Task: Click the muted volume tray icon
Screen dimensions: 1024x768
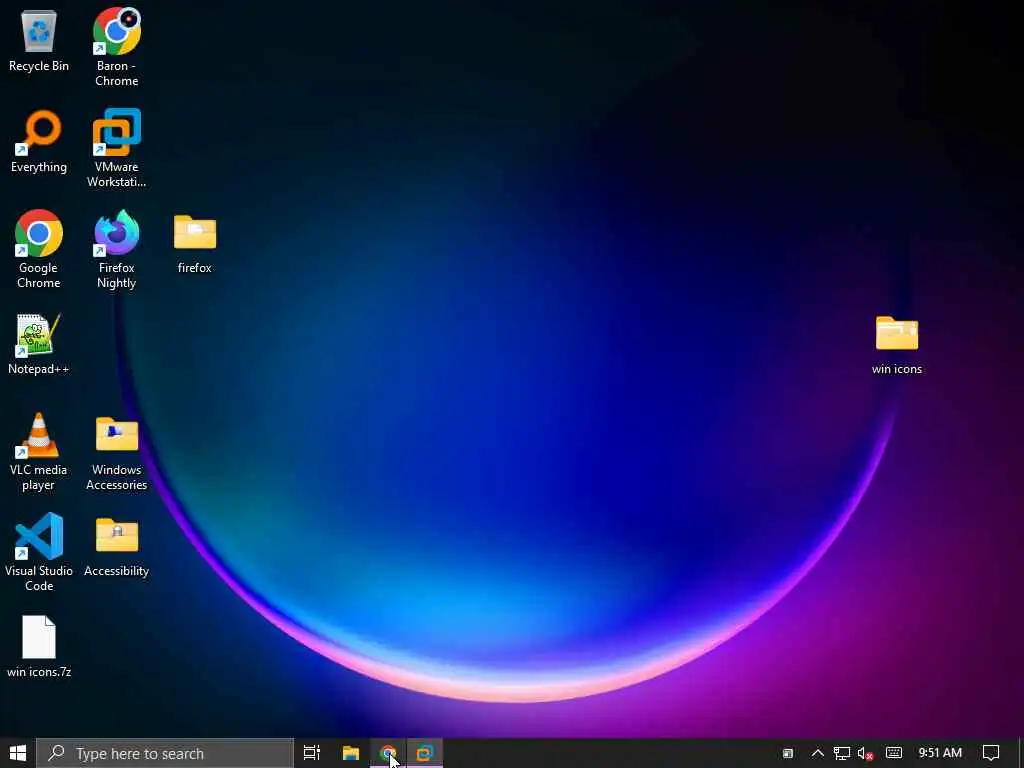Action: click(x=866, y=753)
